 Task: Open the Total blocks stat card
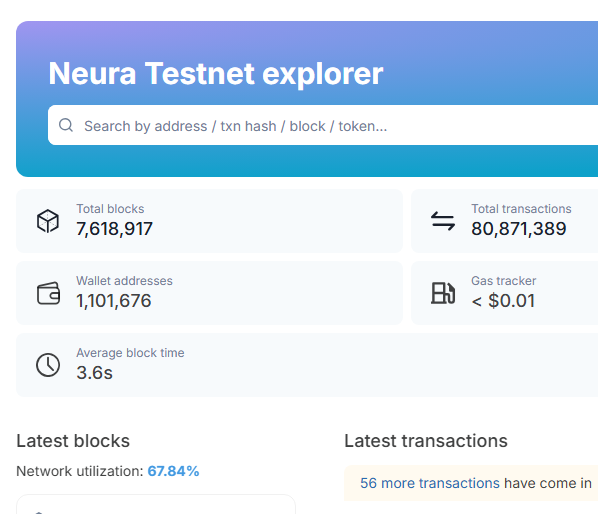[209, 221]
